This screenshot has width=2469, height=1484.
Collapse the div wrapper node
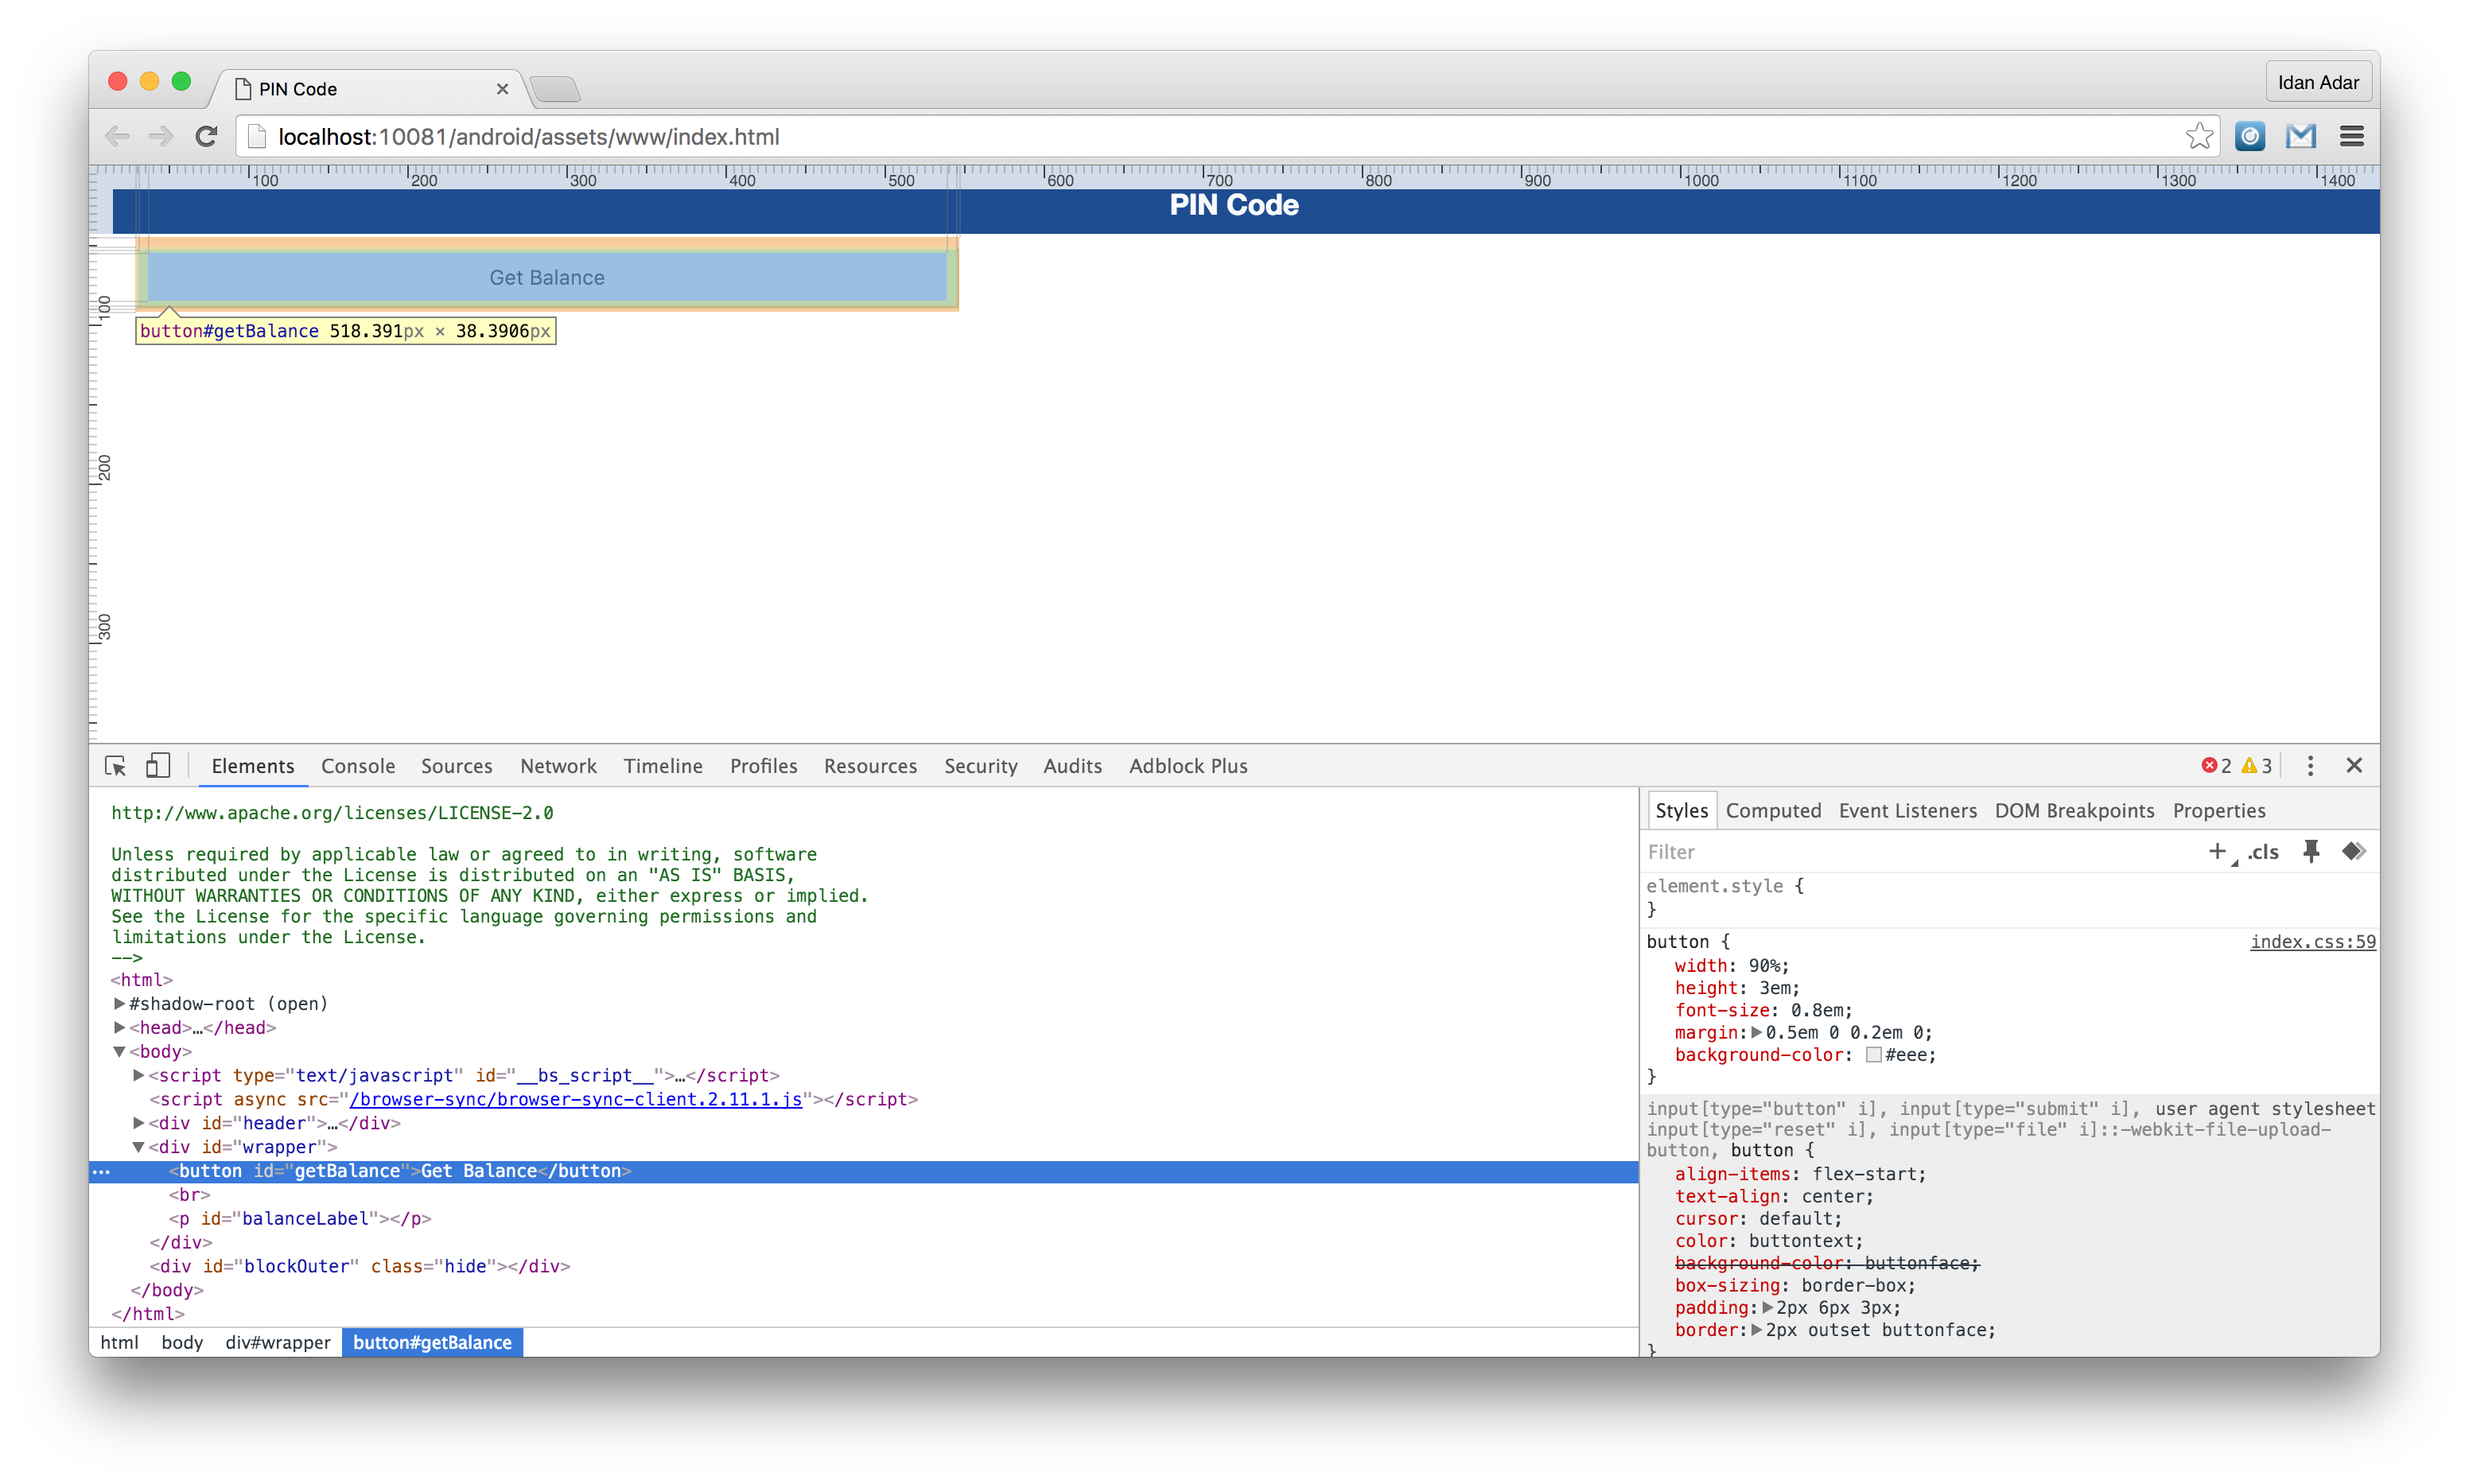(x=138, y=1147)
